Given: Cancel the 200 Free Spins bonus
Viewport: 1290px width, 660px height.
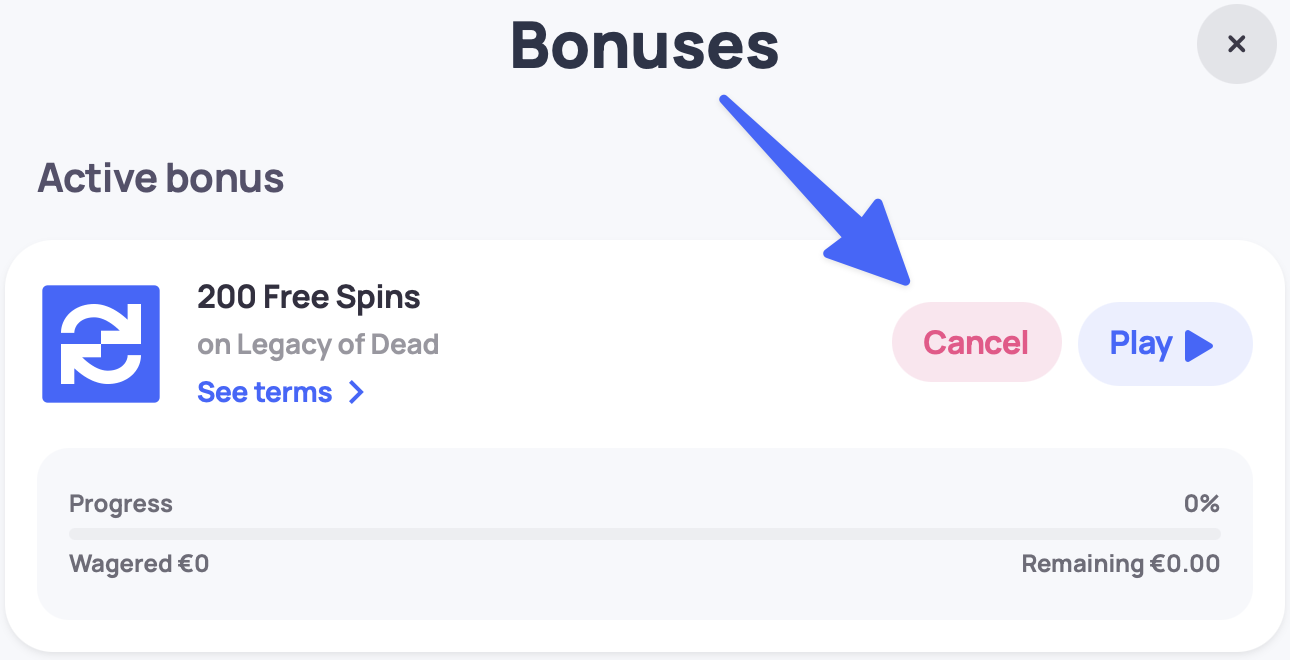Looking at the screenshot, I should click(975, 343).
